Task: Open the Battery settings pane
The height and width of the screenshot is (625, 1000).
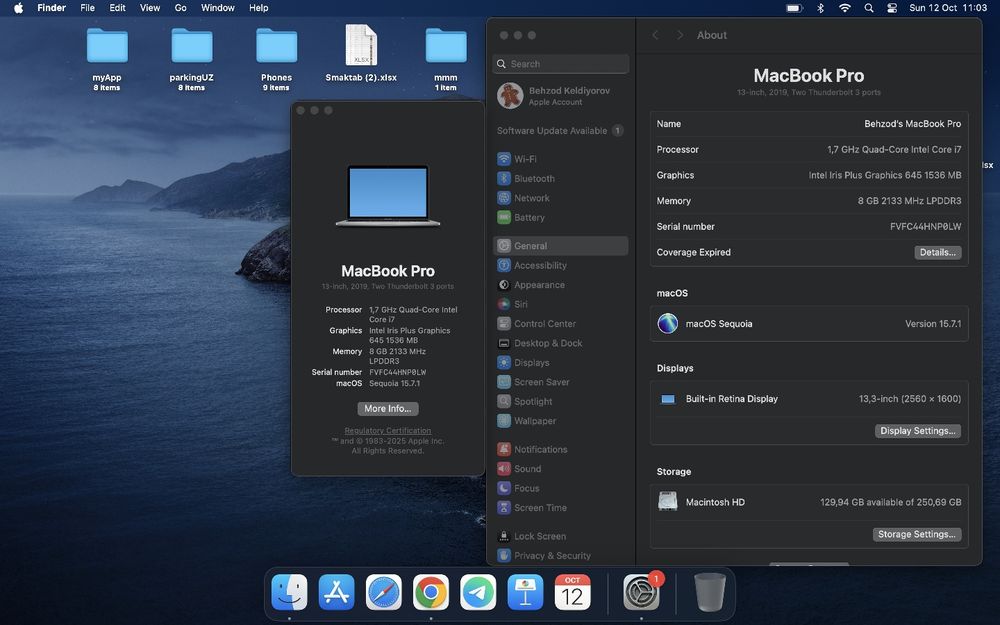Action: click(529, 217)
